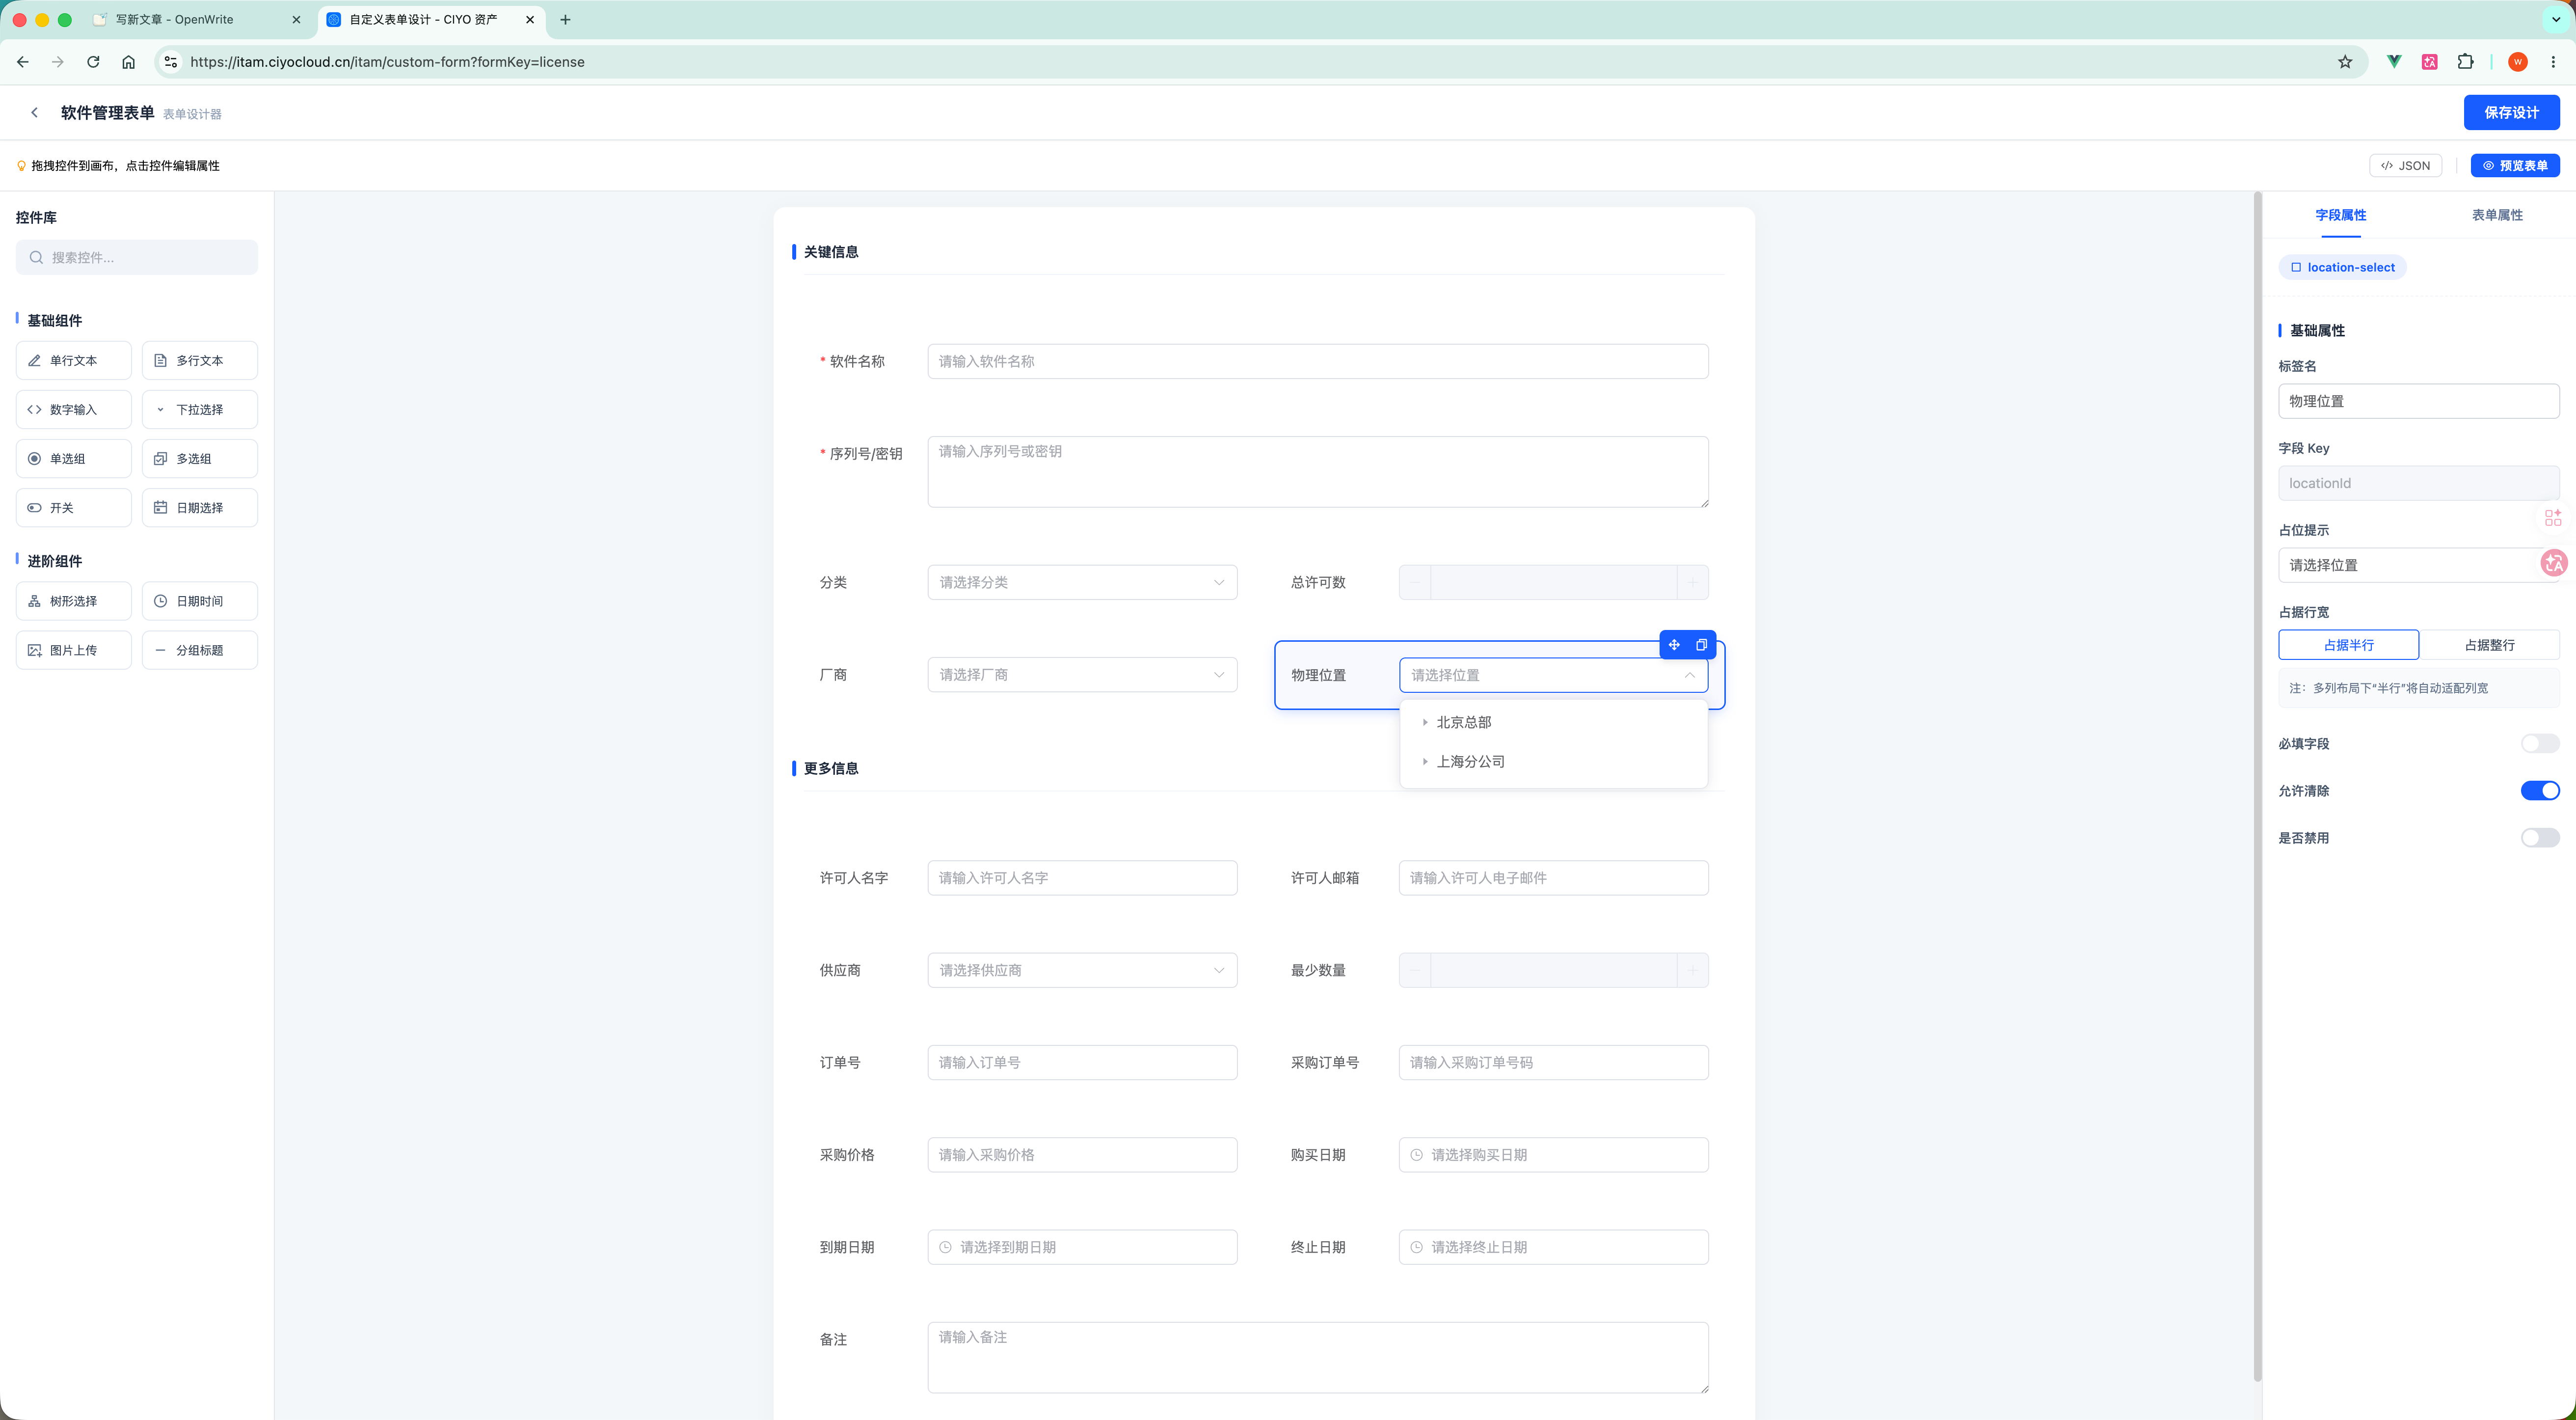Toggle the 必填字段 switch

[2540, 743]
